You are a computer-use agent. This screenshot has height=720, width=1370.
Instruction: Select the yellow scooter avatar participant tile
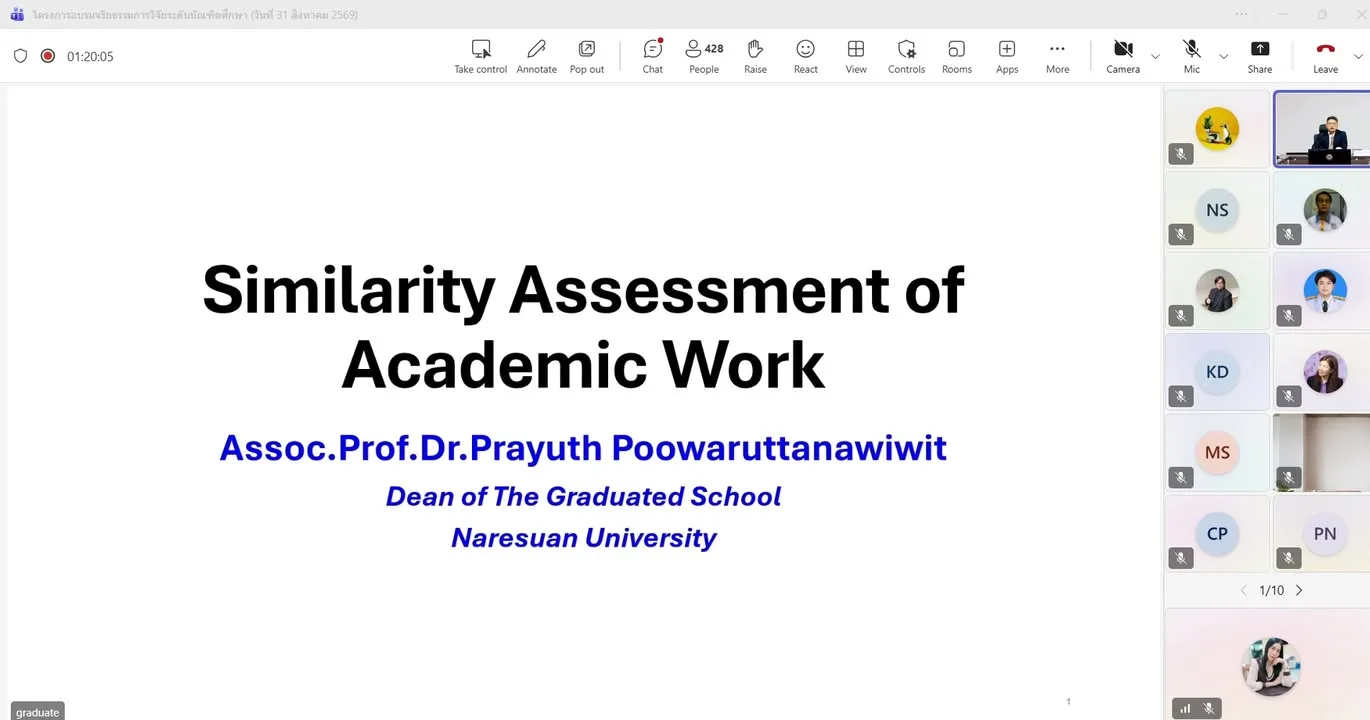tap(1217, 128)
